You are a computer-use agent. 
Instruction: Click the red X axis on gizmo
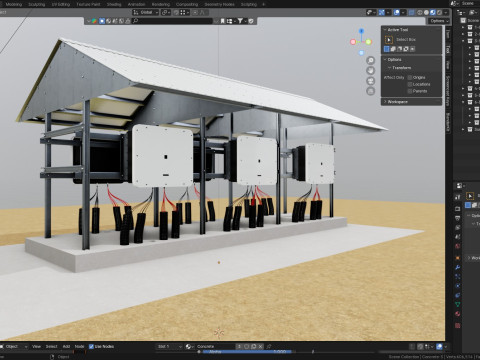[x=353, y=42]
